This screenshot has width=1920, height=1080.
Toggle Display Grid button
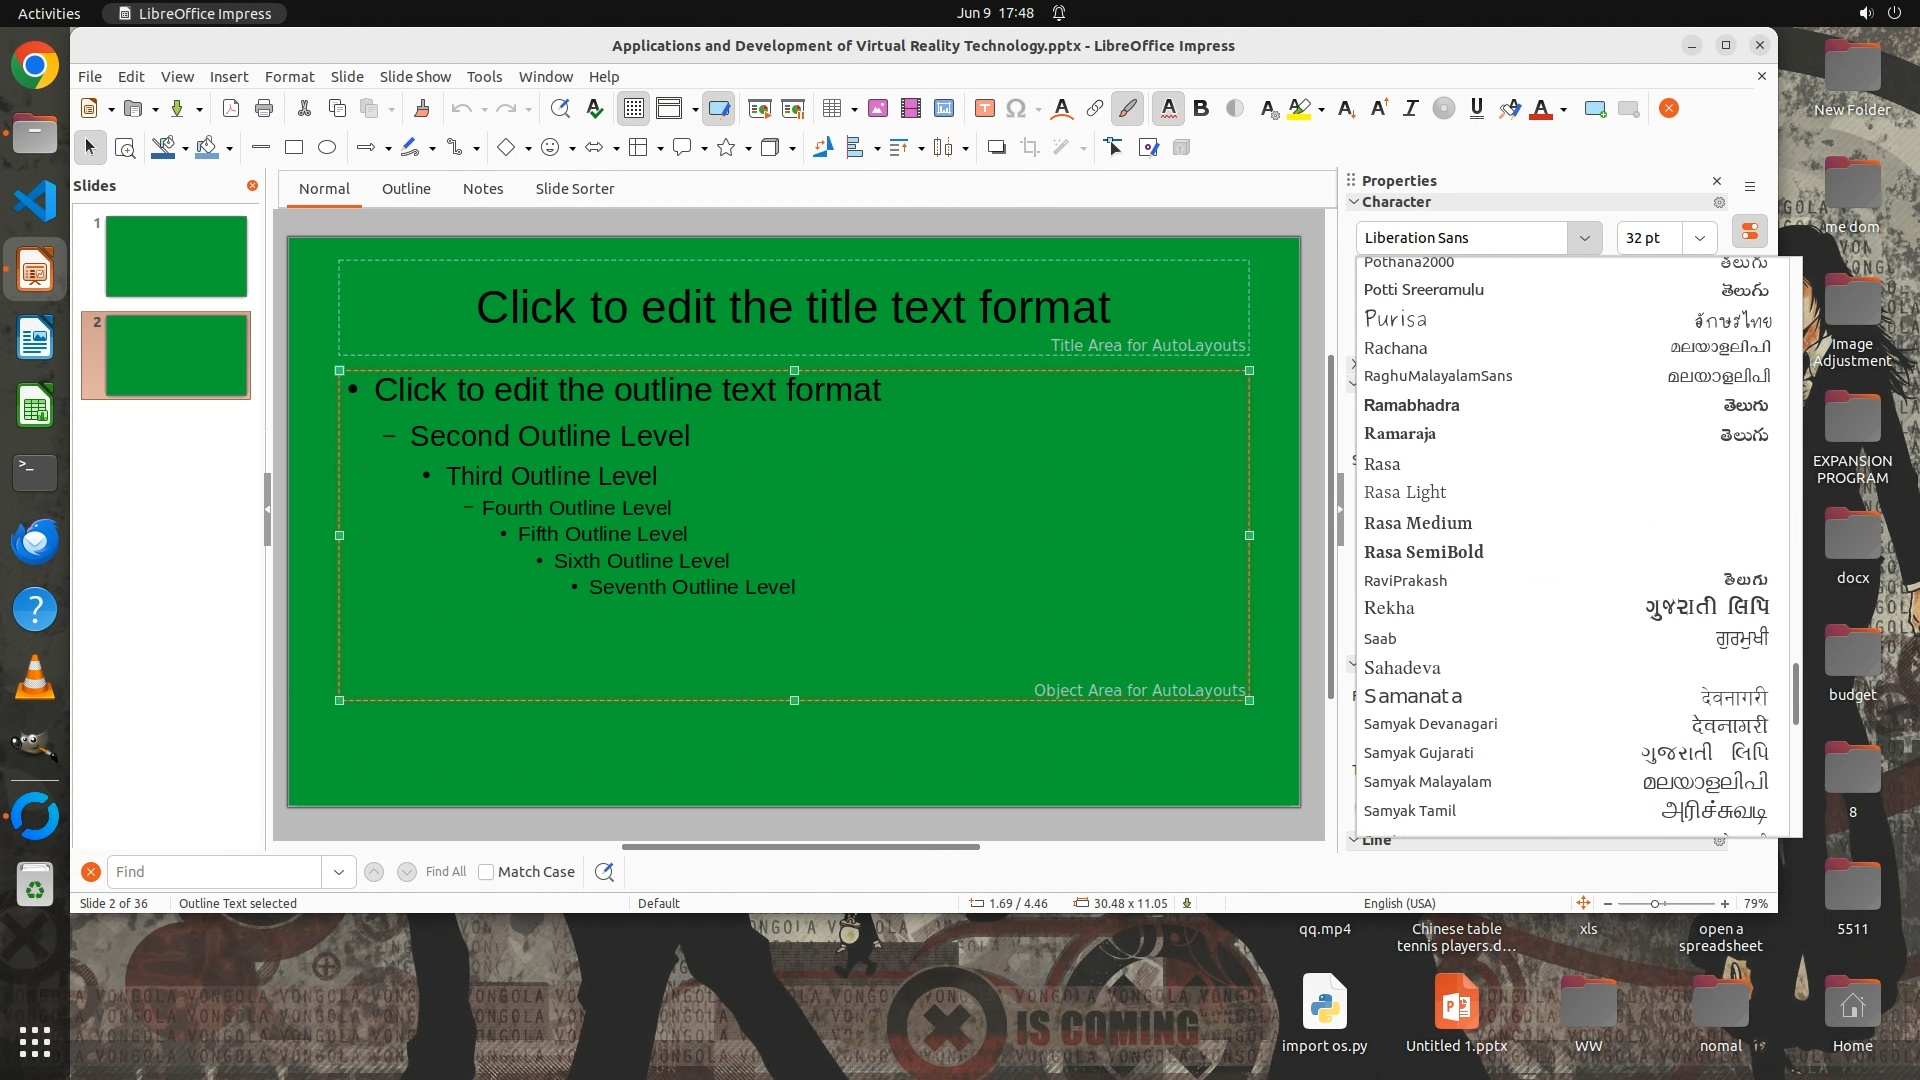coord(634,109)
